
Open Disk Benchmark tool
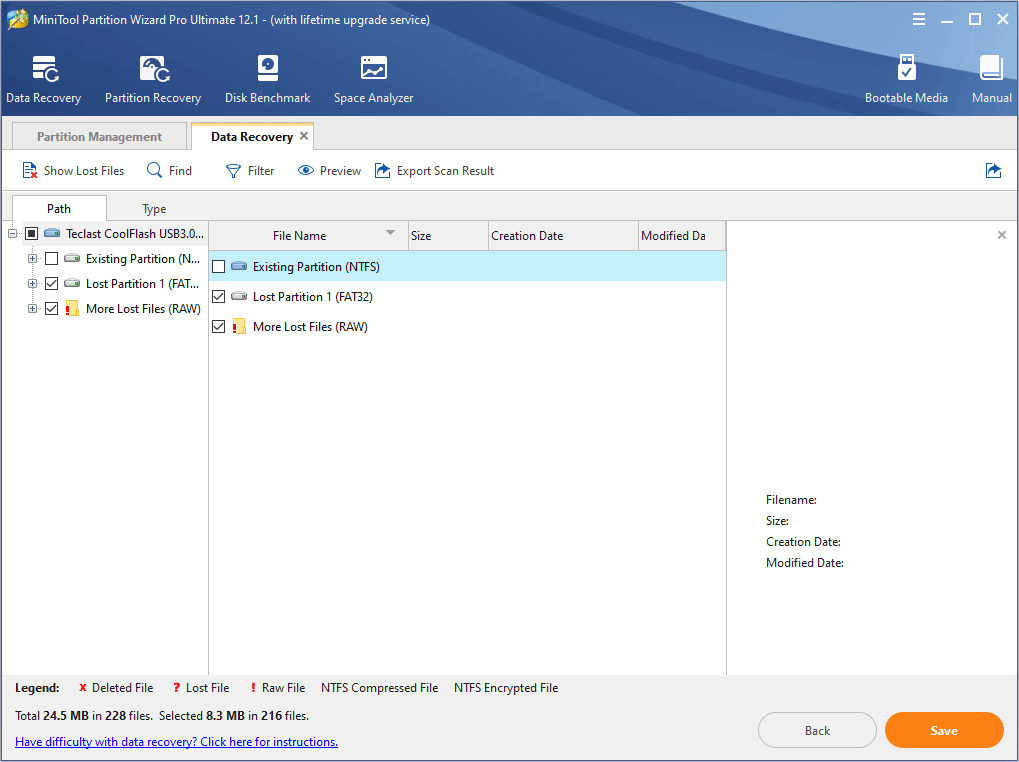(267, 79)
